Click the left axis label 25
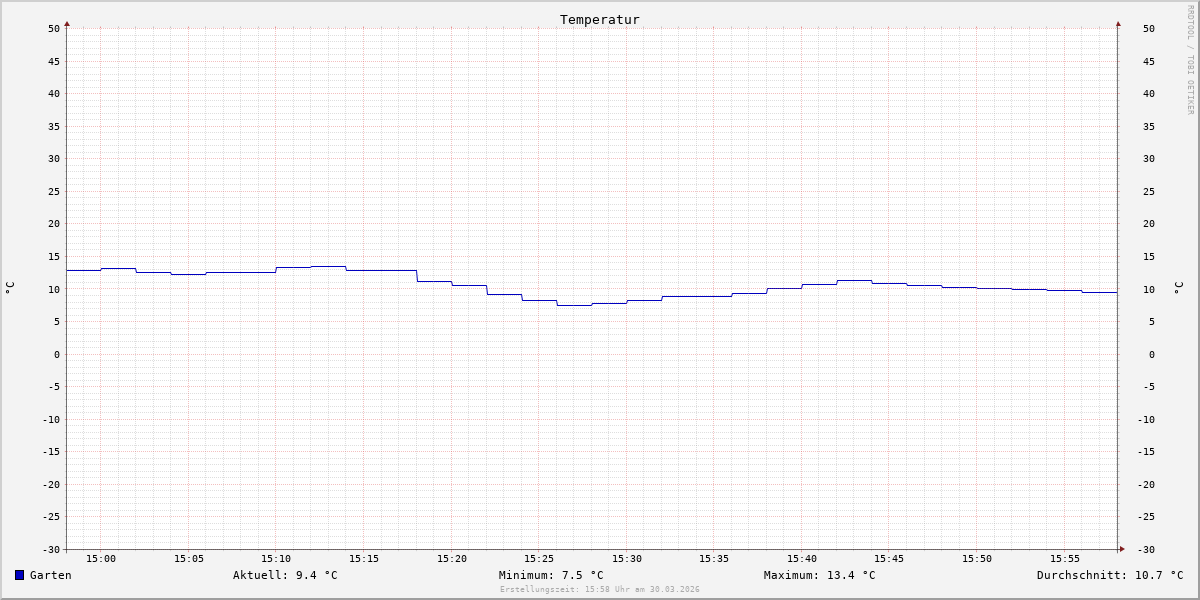This screenshot has height=600, width=1200. [54, 191]
